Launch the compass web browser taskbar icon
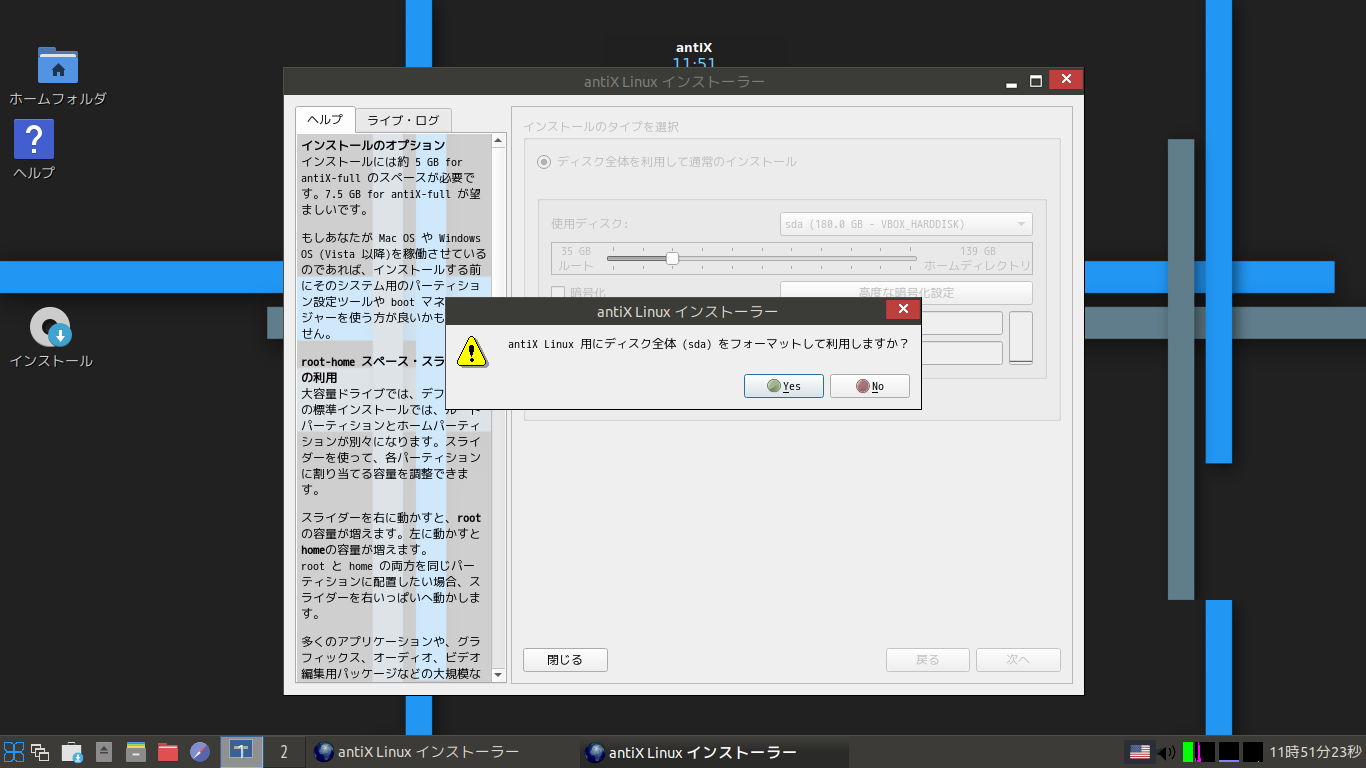This screenshot has width=1366, height=768. [200, 752]
